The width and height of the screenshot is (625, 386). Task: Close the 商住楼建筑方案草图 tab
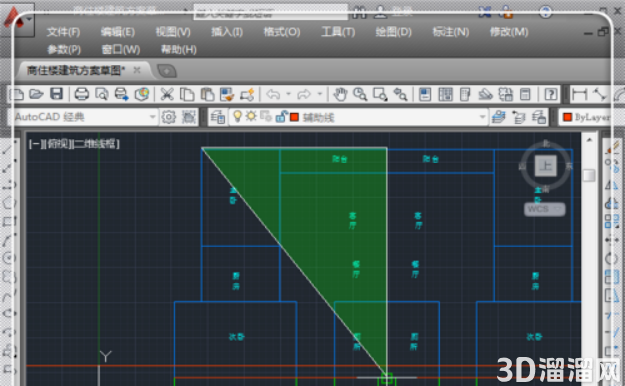pyautogui.click(x=137, y=71)
